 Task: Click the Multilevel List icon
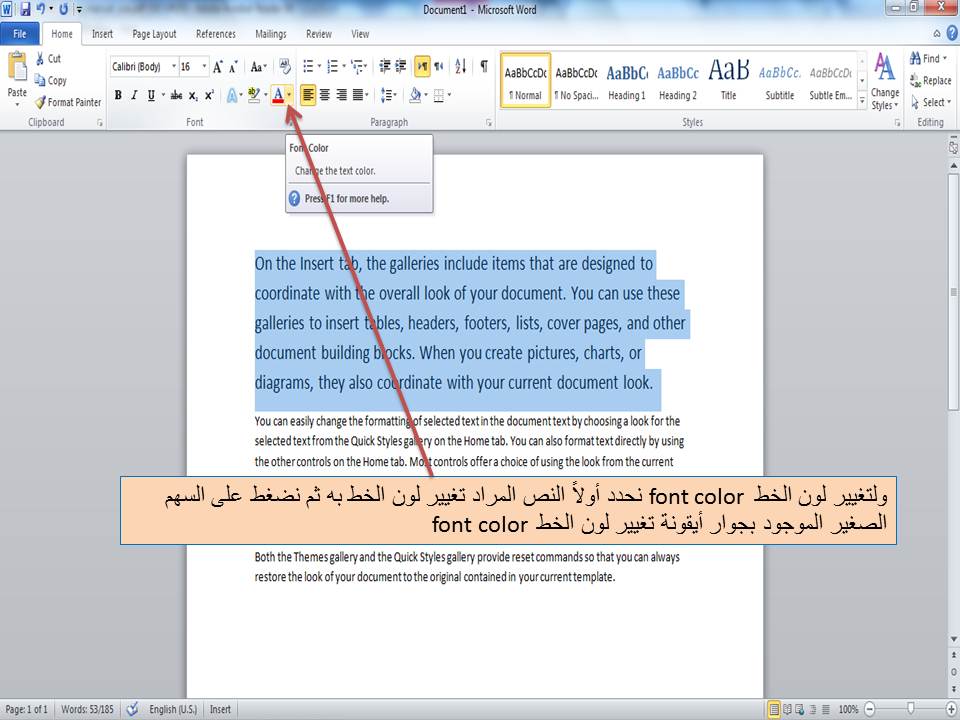pyautogui.click(x=358, y=66)
